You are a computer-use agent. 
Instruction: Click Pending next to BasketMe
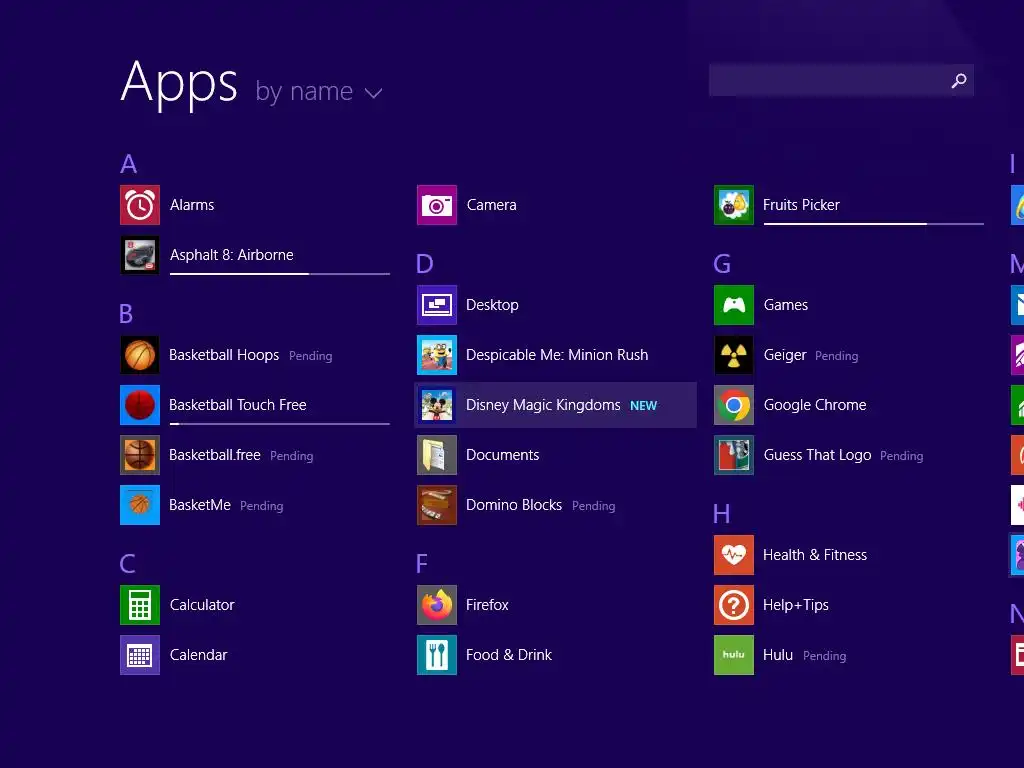(x=262, y=506)
